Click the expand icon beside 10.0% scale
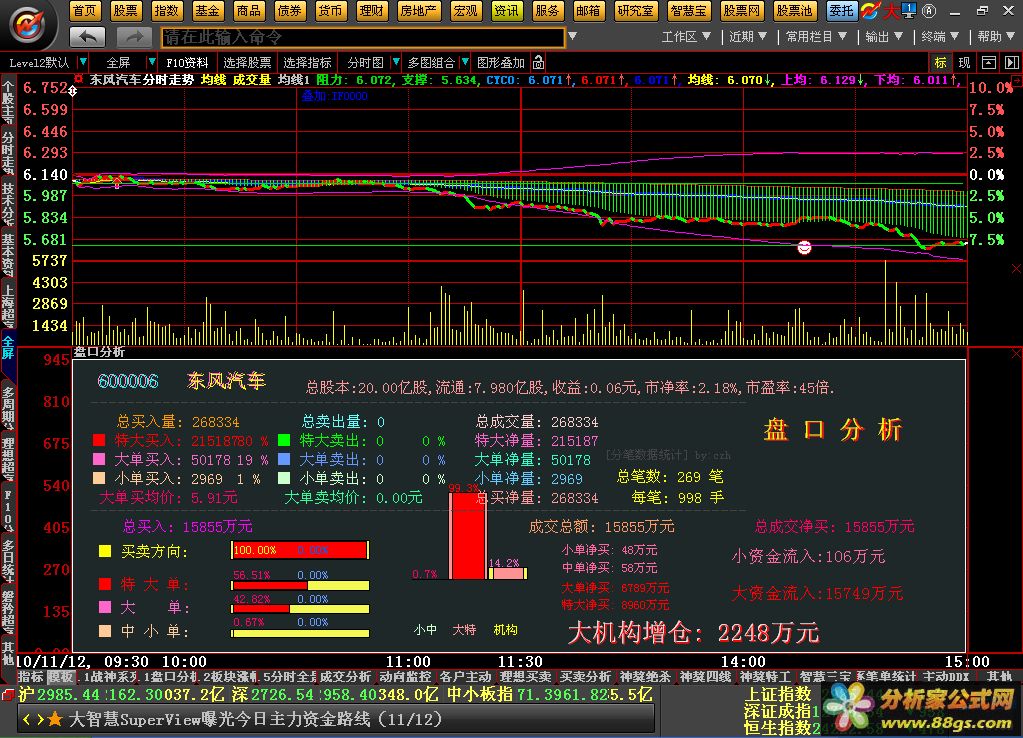 [x=1016, y=81]
